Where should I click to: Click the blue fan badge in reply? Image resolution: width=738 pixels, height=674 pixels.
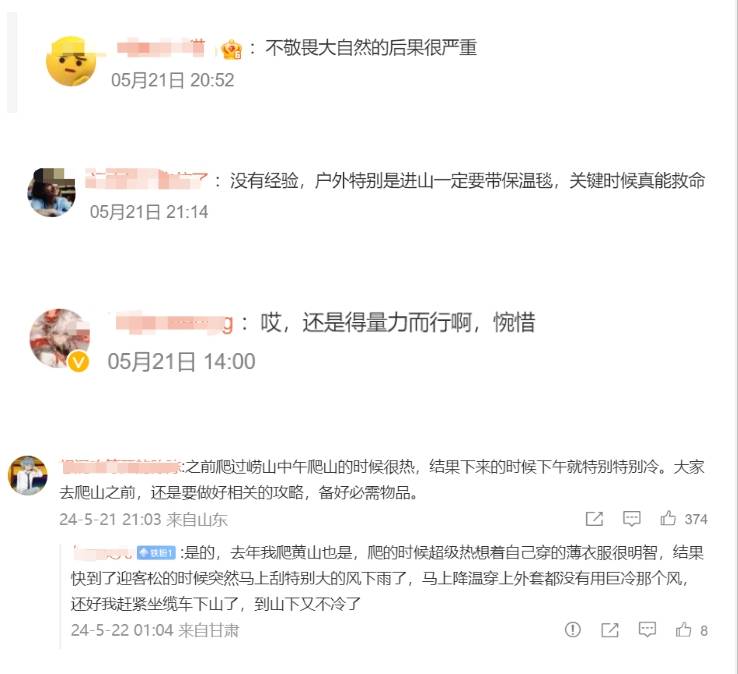click(156, 552)
